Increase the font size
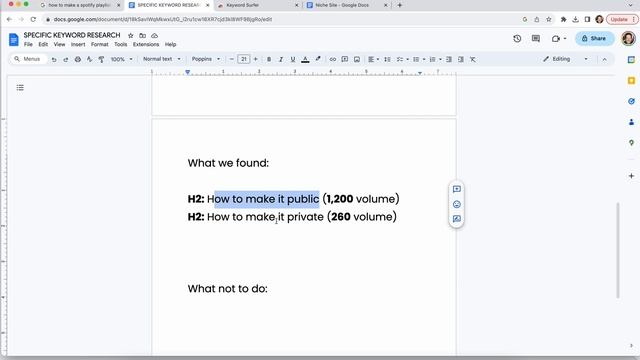This screenshot has height=360, width=640. (256, 59)
